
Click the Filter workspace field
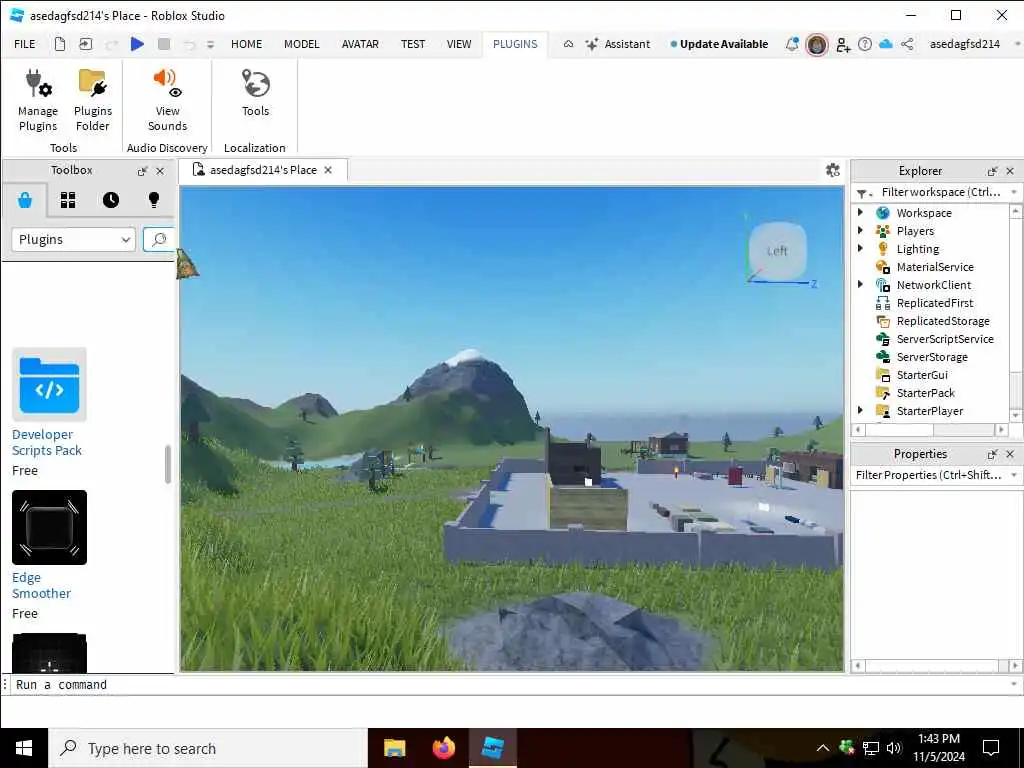[x=941, y=192]
